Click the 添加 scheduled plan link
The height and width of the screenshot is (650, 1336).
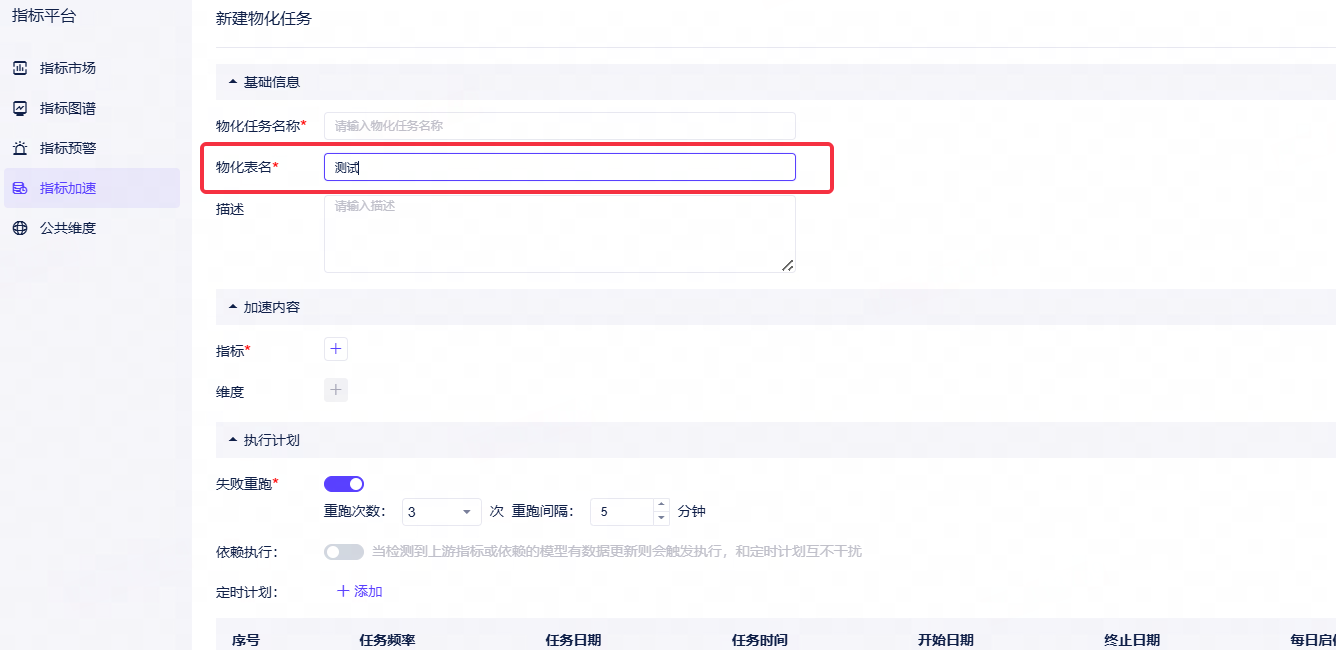(360, 591)
